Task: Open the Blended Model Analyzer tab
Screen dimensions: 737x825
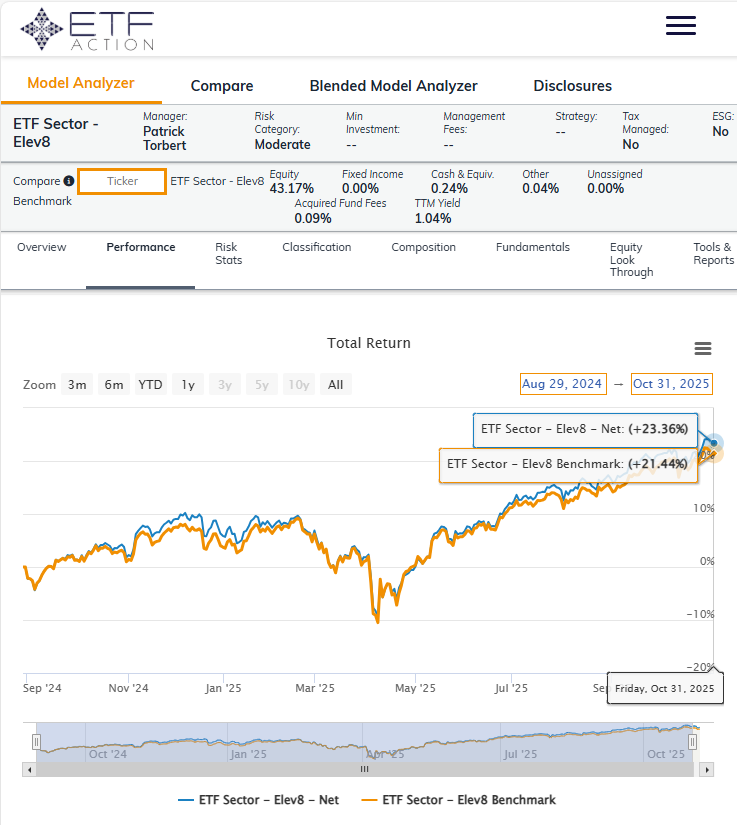Action: pos(393,86)
